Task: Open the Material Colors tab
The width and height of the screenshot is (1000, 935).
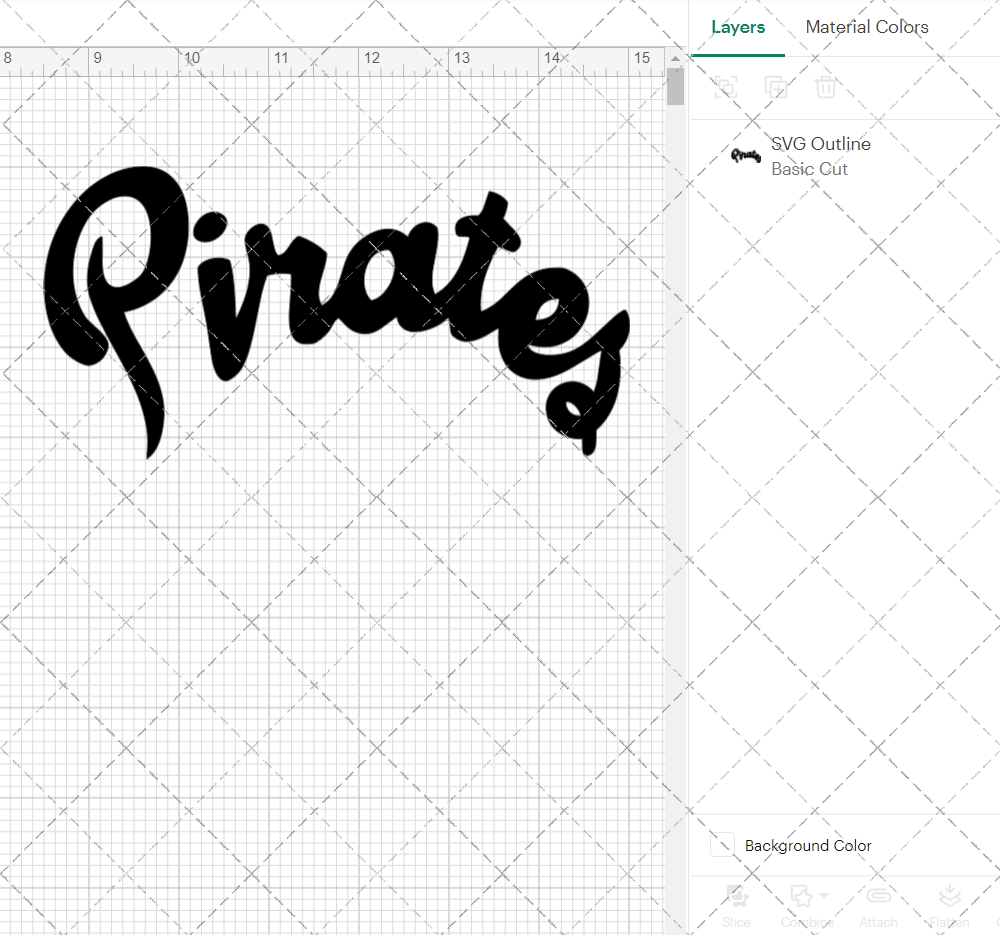Action: [x=867, y=27]
